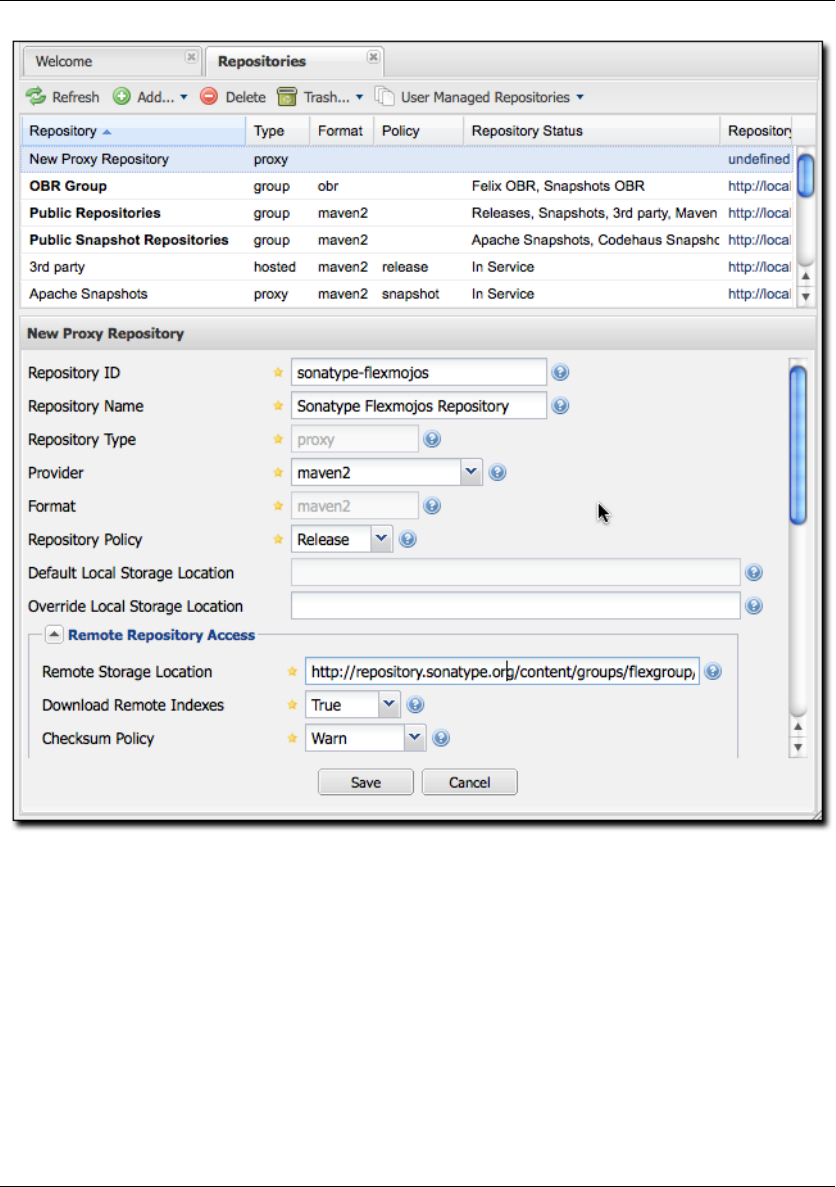Click the red Delete icon
The height and width of the screenshot is (1187, 836).
209,97
